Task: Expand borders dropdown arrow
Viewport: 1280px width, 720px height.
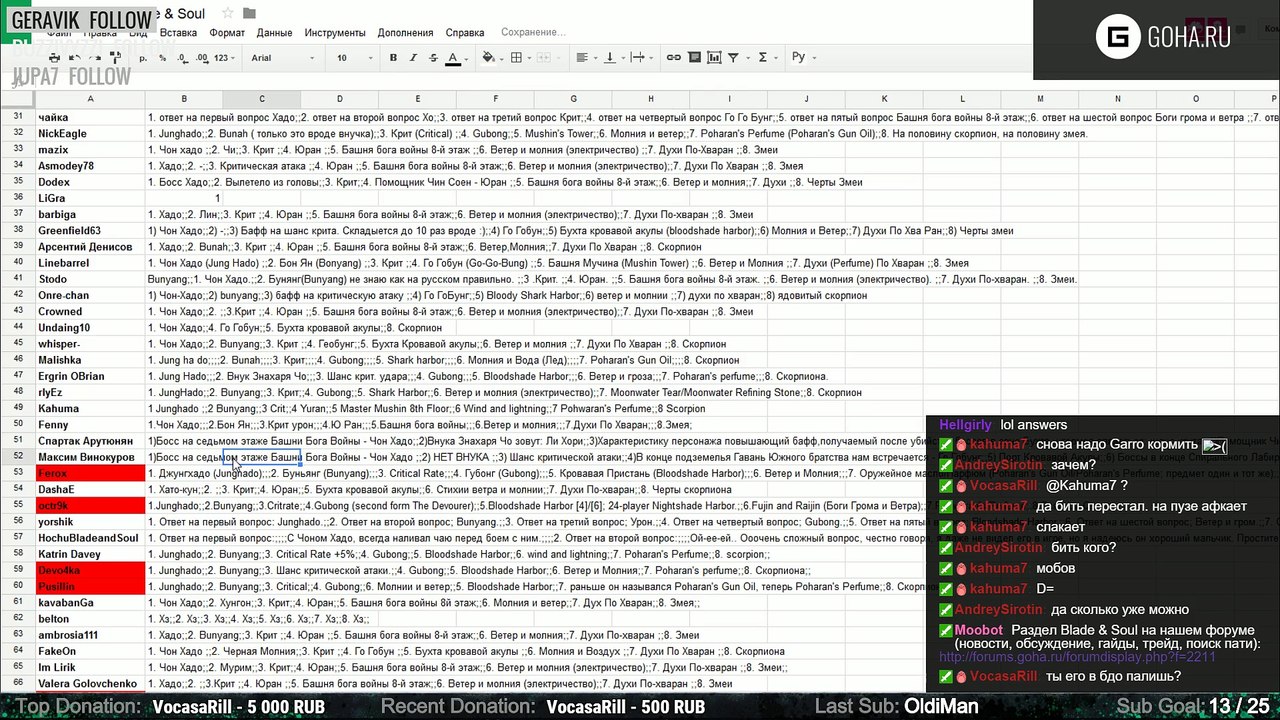Action: (529, 58)
